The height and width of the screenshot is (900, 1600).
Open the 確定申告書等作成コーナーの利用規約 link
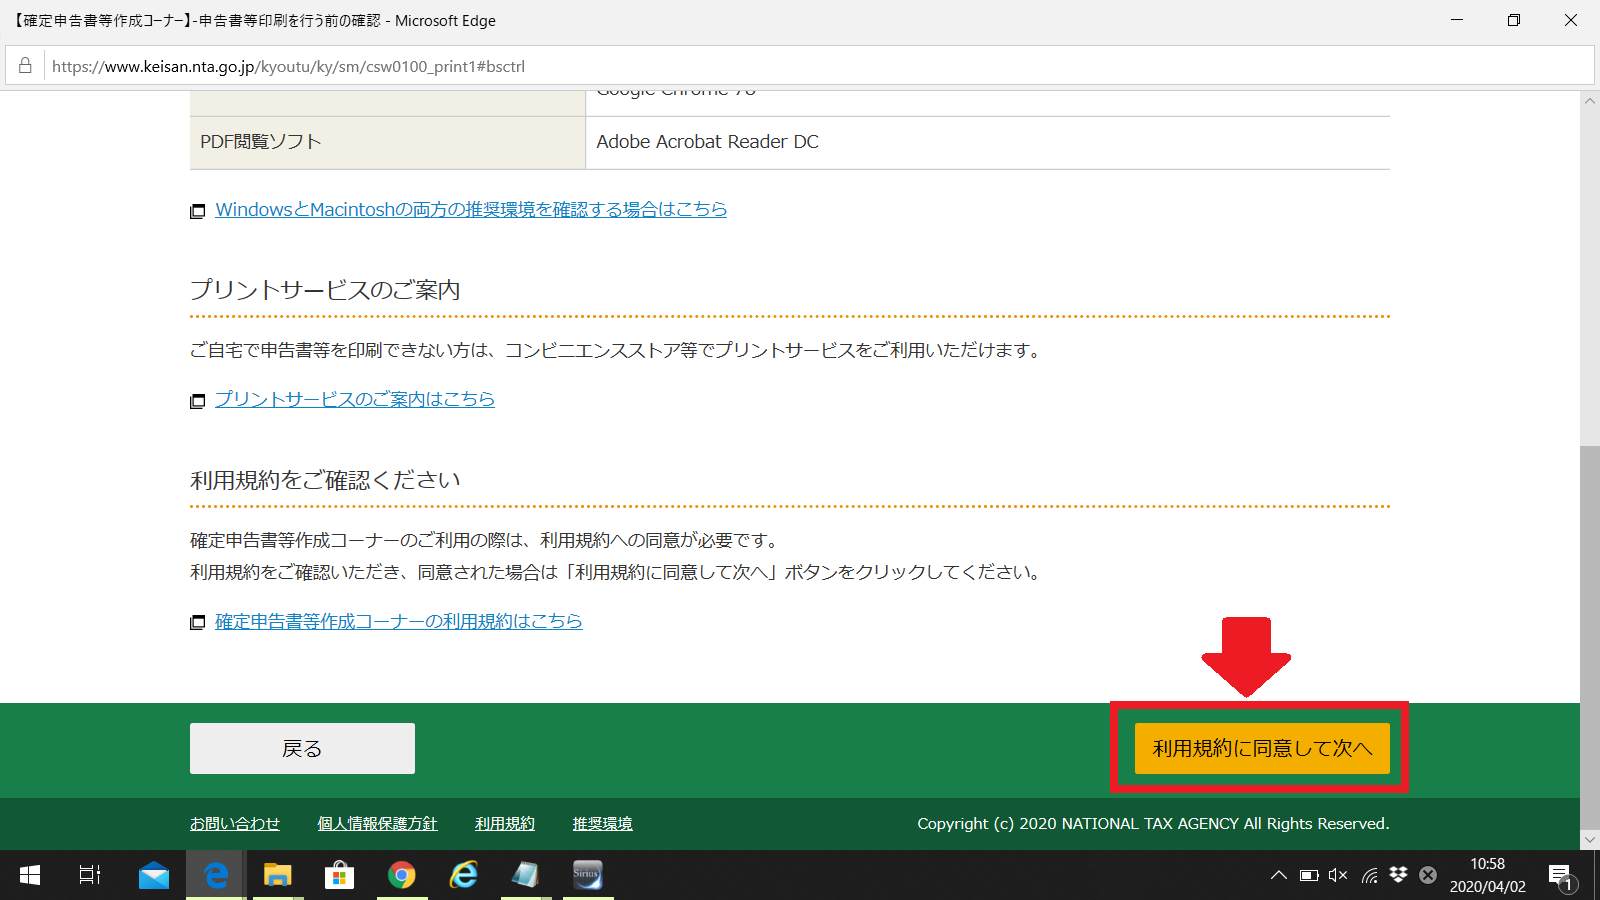click(397, 621)
